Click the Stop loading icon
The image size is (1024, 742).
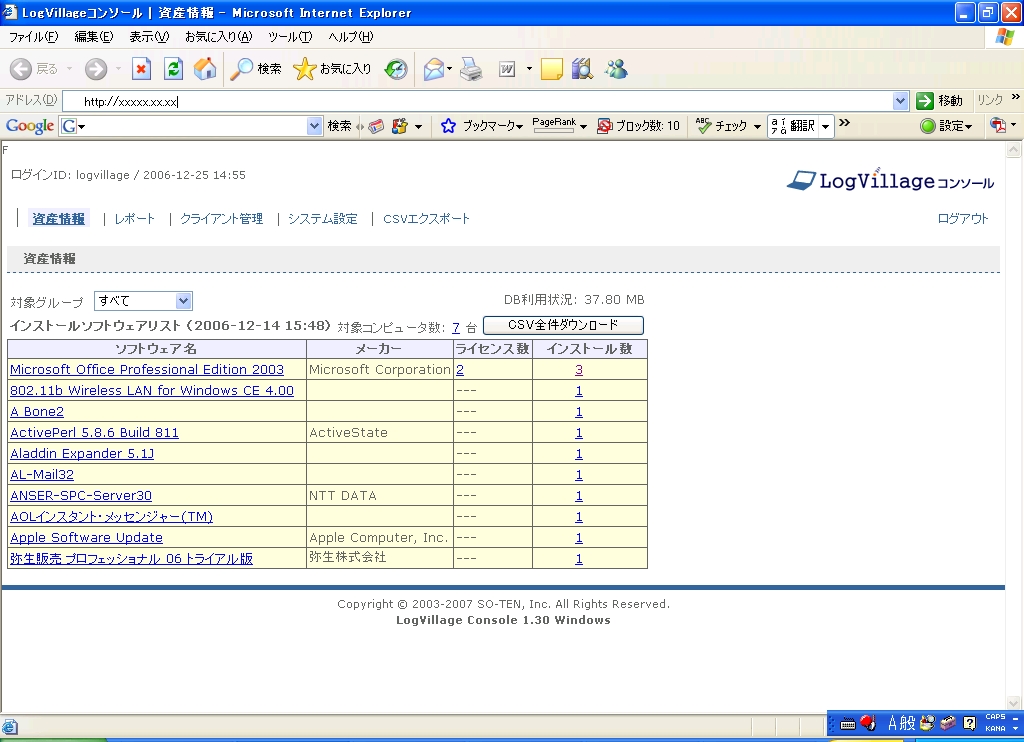(141, 69)
